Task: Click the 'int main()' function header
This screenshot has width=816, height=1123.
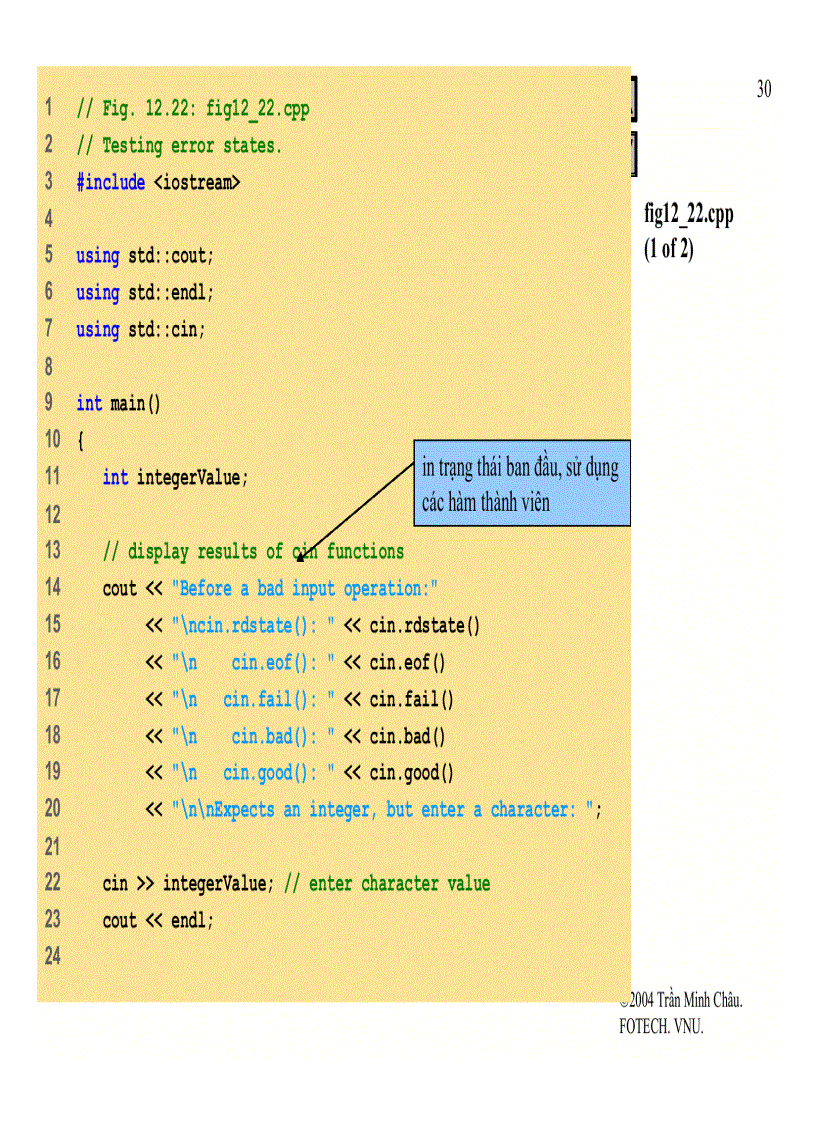Action: point(119,403)
